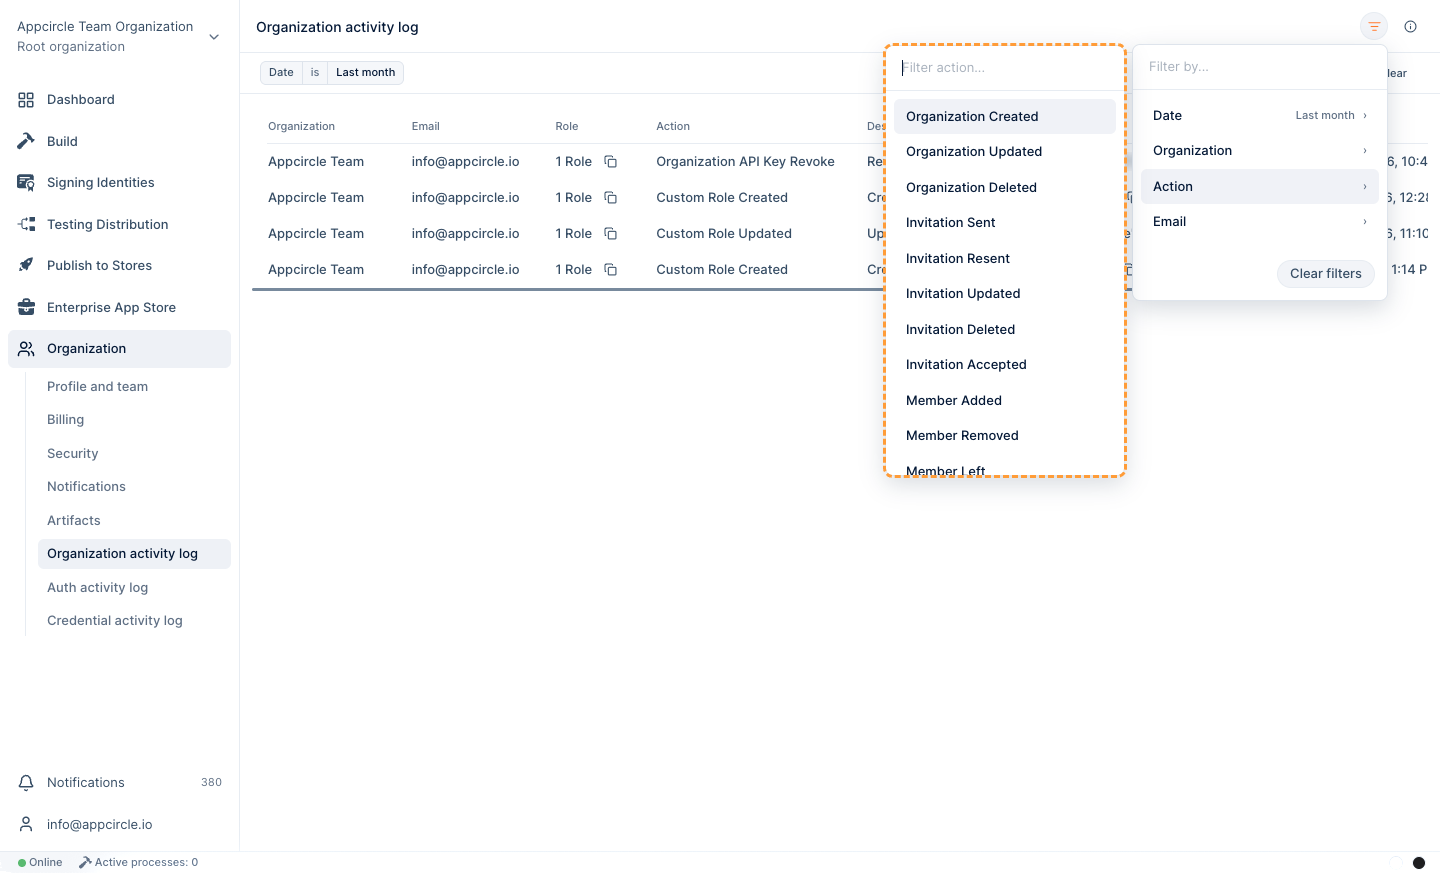Click the Filter action search field
Image resolution: width=1440 pixels, height=873 pixels.
[1005, 68]
